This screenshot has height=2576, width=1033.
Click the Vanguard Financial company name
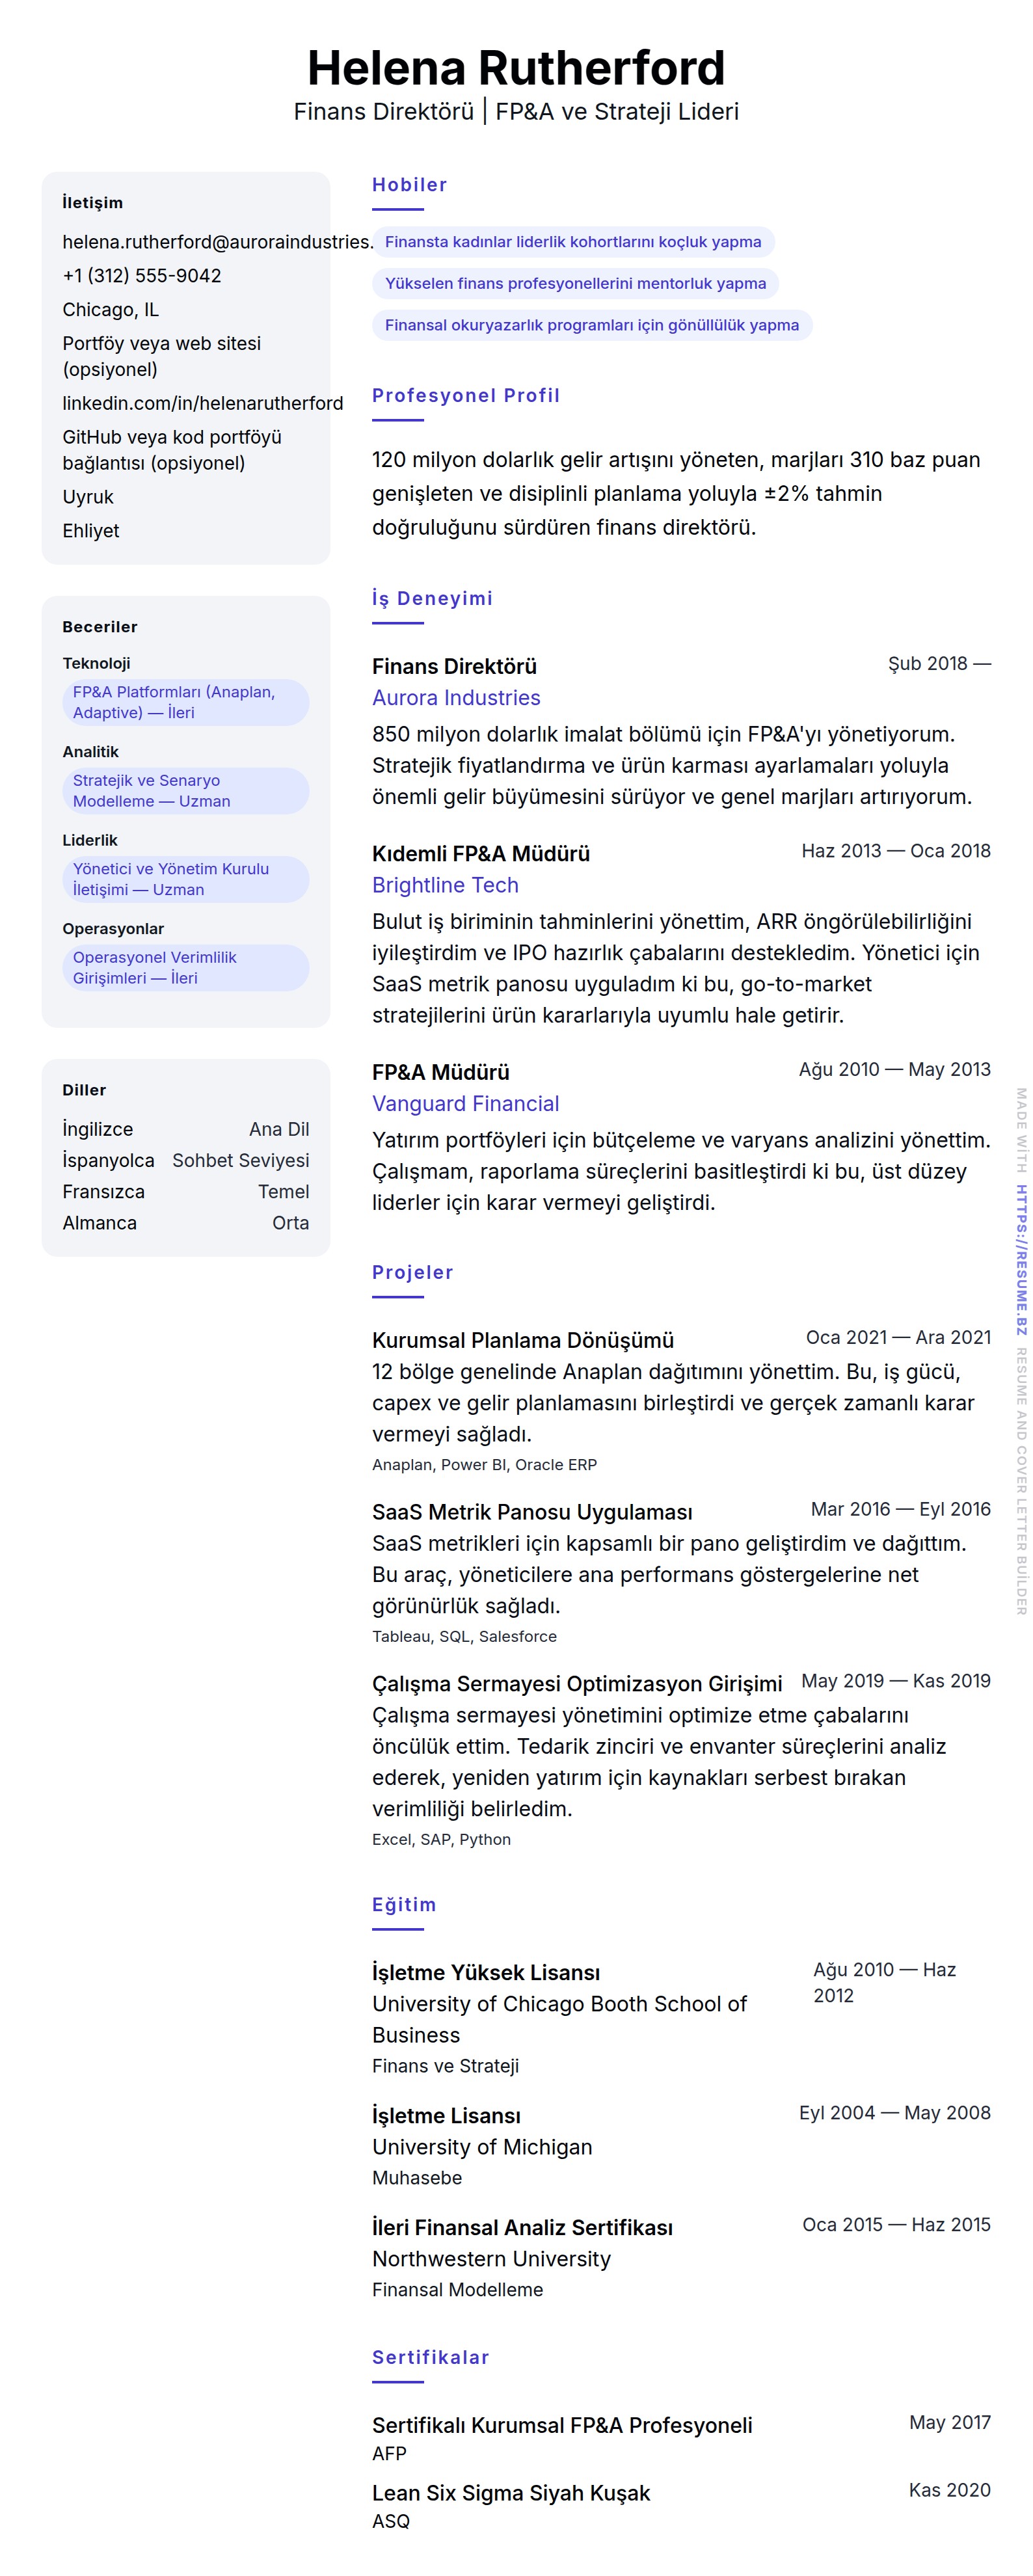click(465, 1104)
